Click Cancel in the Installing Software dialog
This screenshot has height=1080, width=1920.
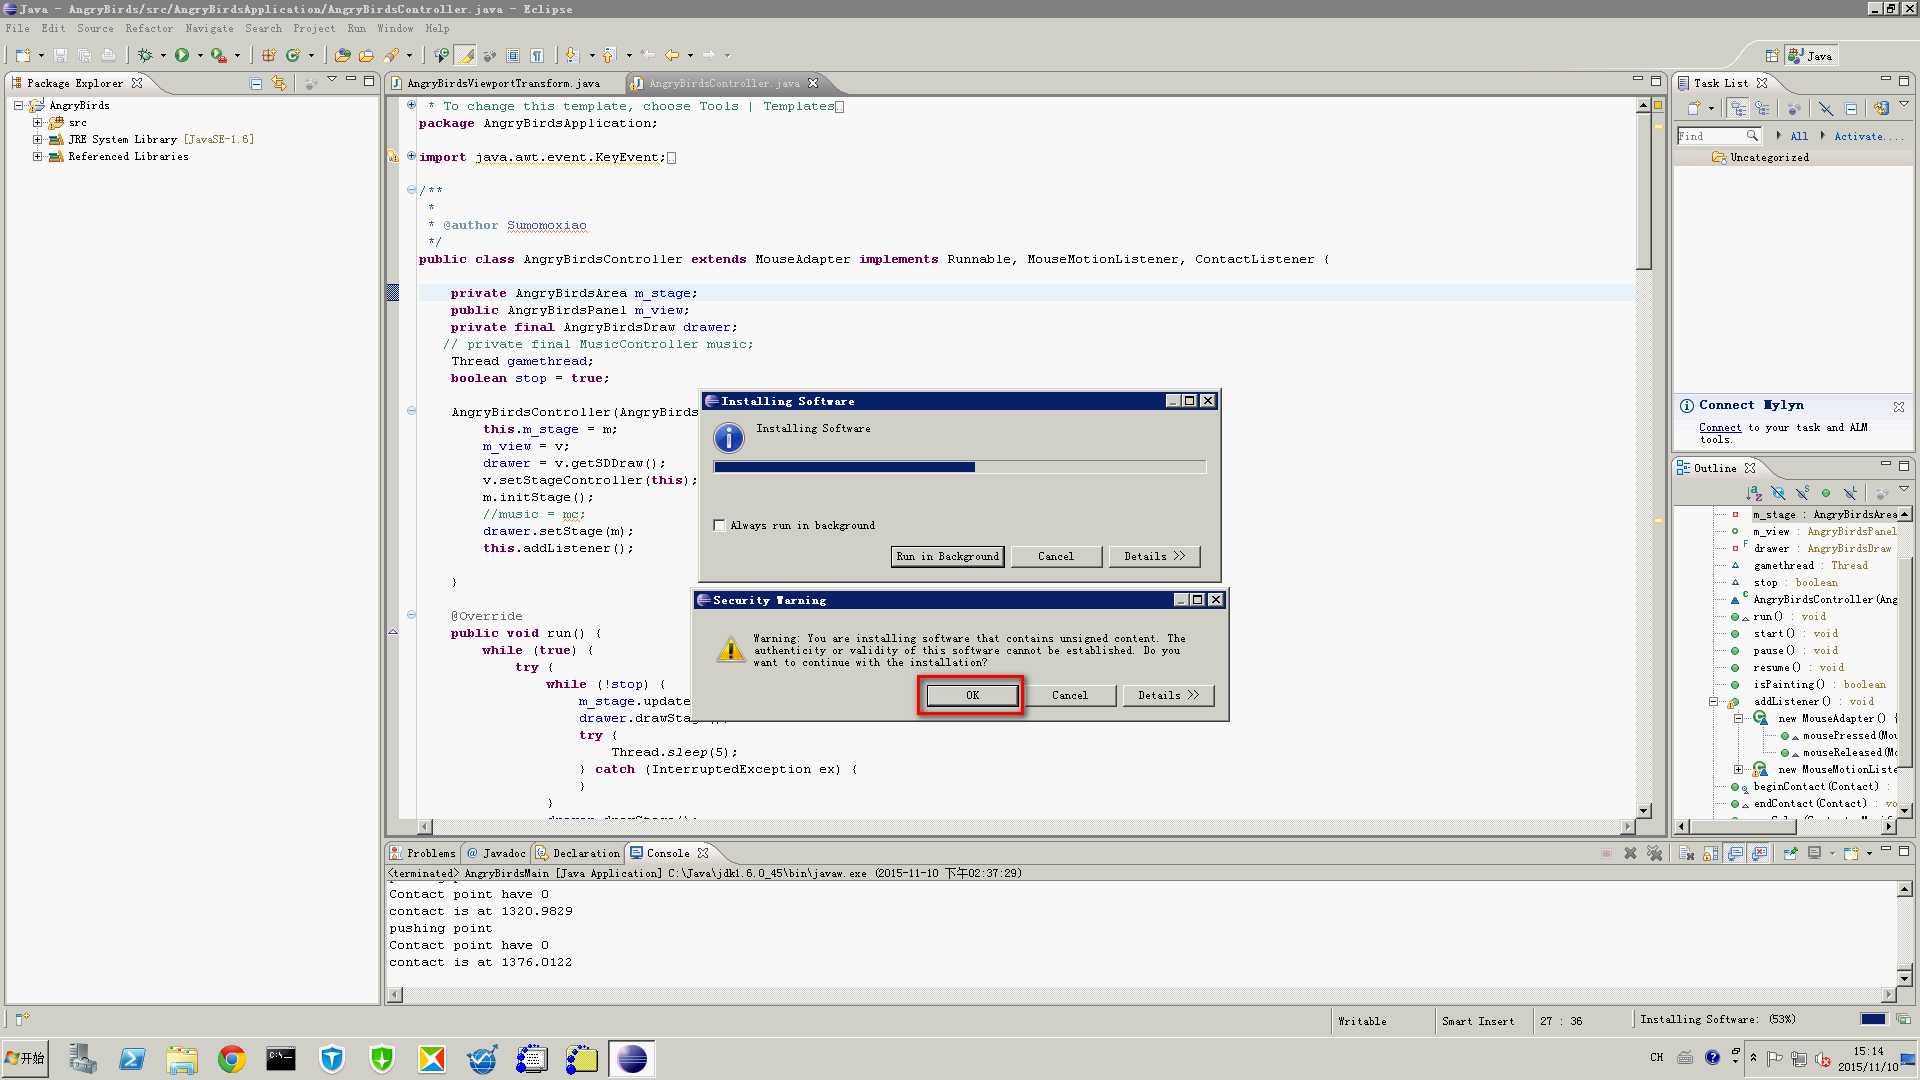1056,556
